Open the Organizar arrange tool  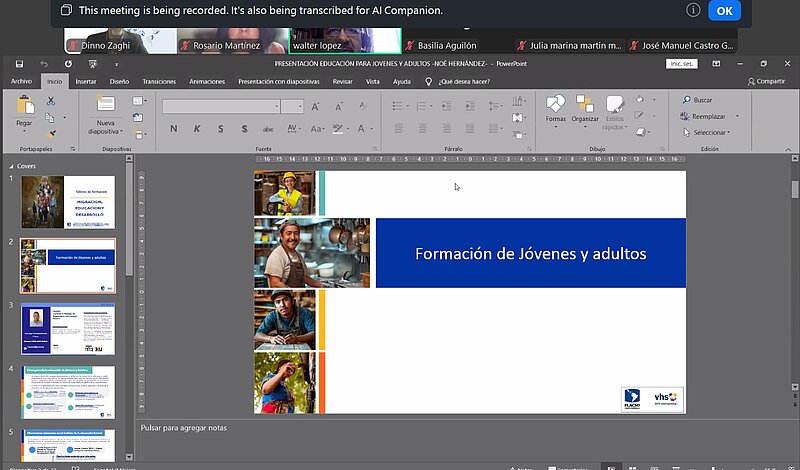pos(585,104)
